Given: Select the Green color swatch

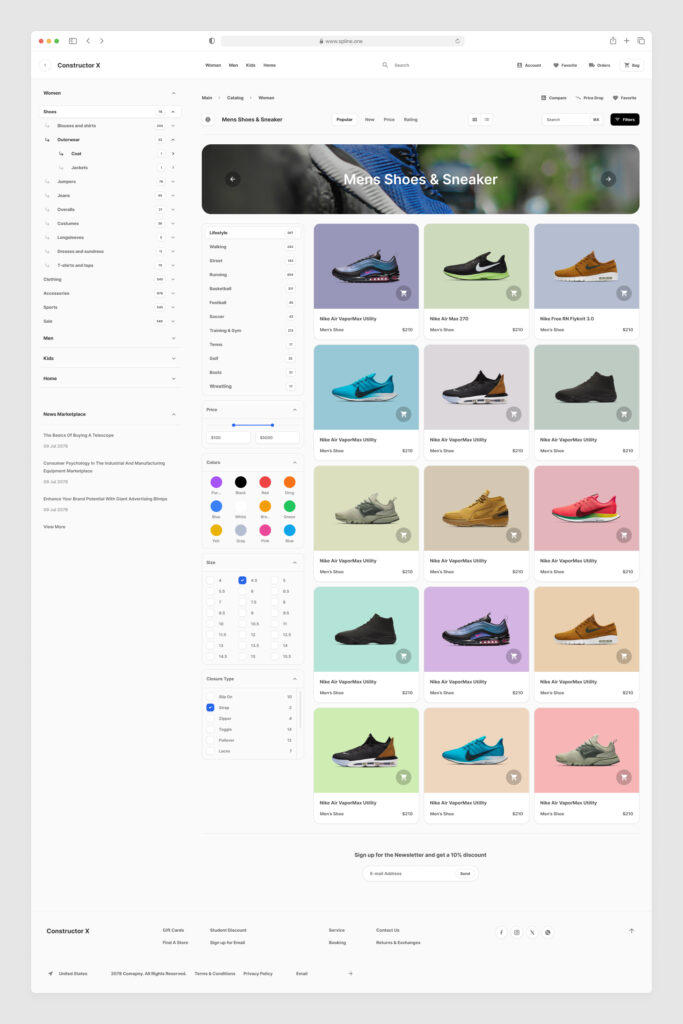Looking at the screenshot, I should point(289,506).
